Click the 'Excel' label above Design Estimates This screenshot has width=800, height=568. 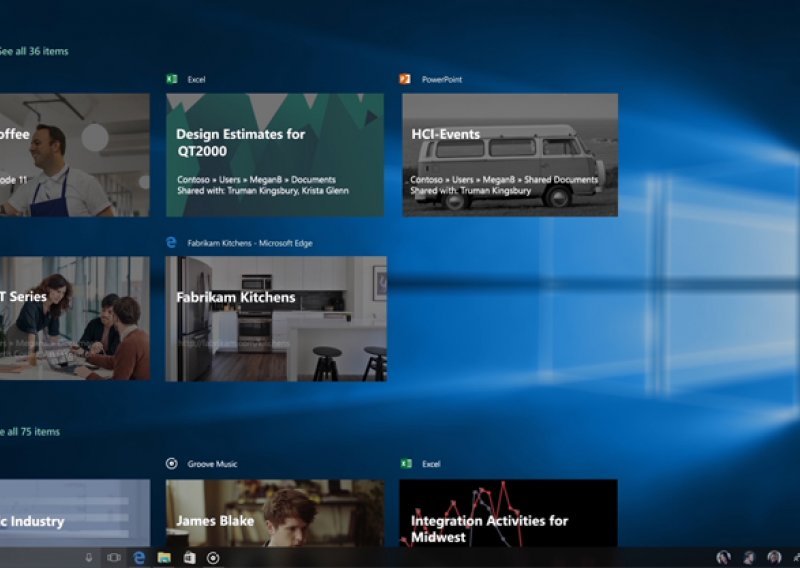196,80
